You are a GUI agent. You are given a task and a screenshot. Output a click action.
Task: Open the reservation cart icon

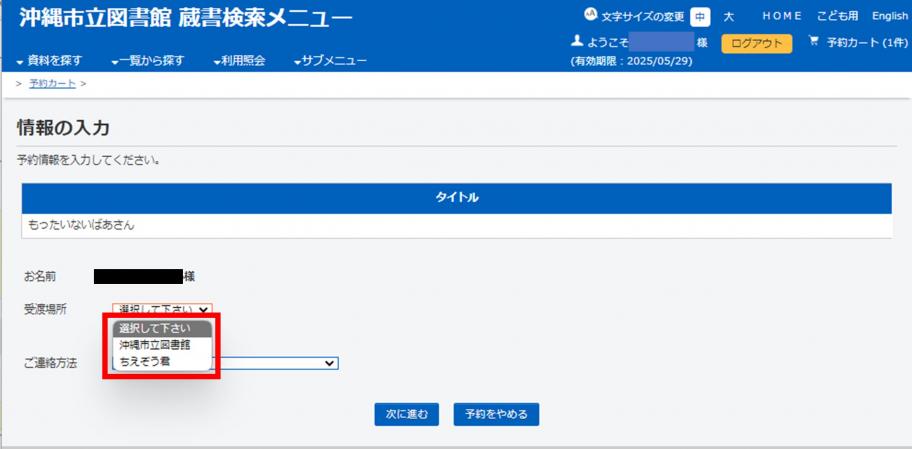click(814, 41)
